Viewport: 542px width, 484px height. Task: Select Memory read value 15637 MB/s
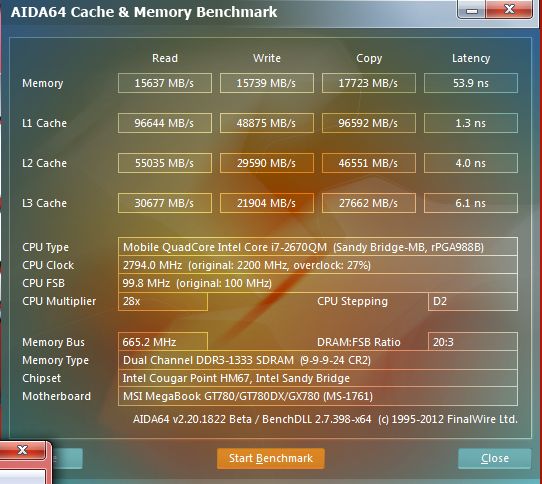point(165,83)
